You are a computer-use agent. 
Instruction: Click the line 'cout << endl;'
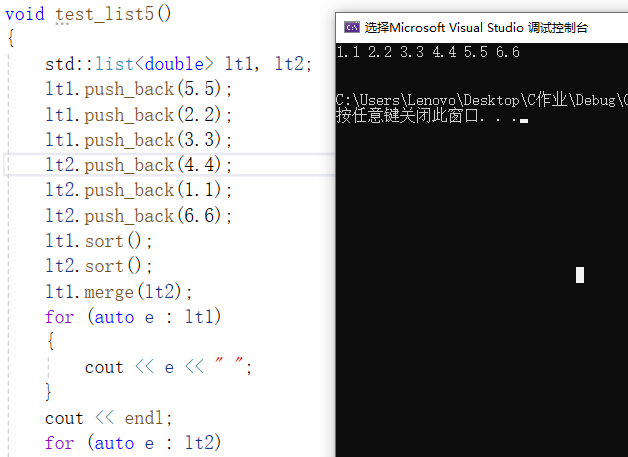(x=109, y=418)
